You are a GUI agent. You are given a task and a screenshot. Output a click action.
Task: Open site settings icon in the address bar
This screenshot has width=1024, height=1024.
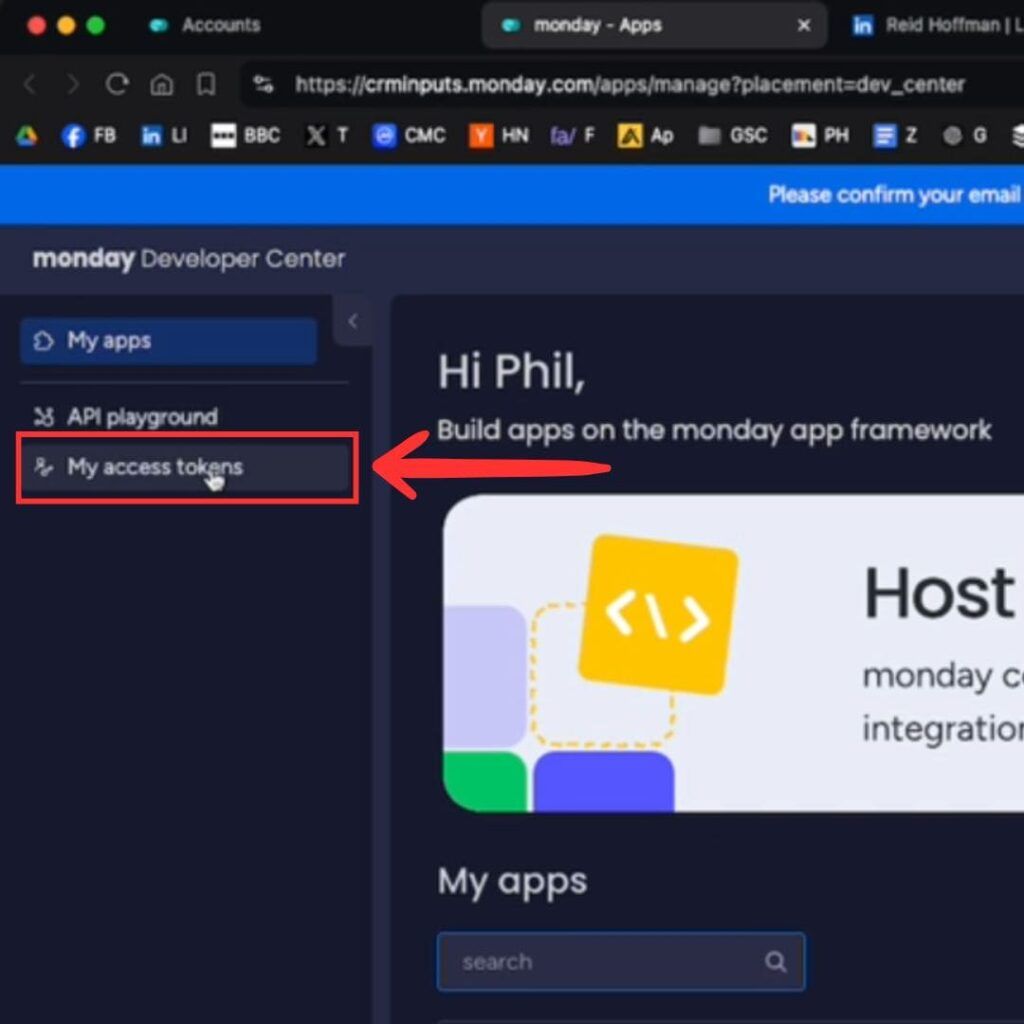tap(264, 84)
